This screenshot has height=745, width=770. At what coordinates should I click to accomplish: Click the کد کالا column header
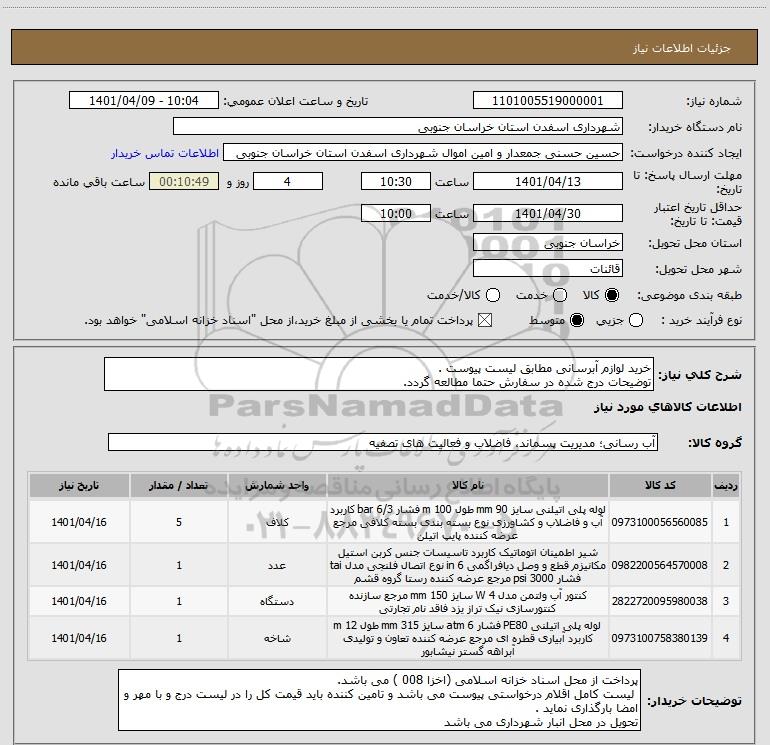point(660,486)
